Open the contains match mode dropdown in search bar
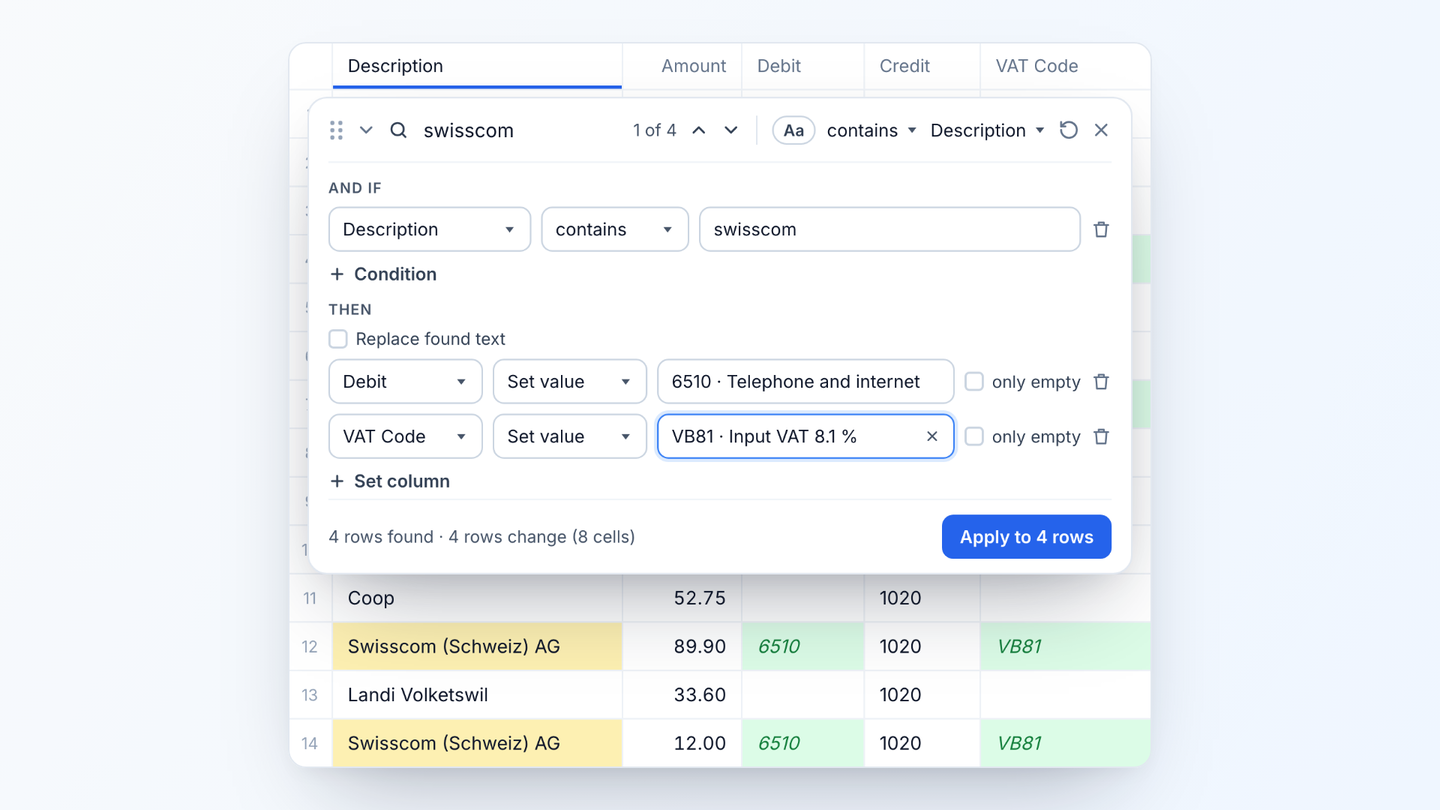1440x810 pixels. click(871, 131)
